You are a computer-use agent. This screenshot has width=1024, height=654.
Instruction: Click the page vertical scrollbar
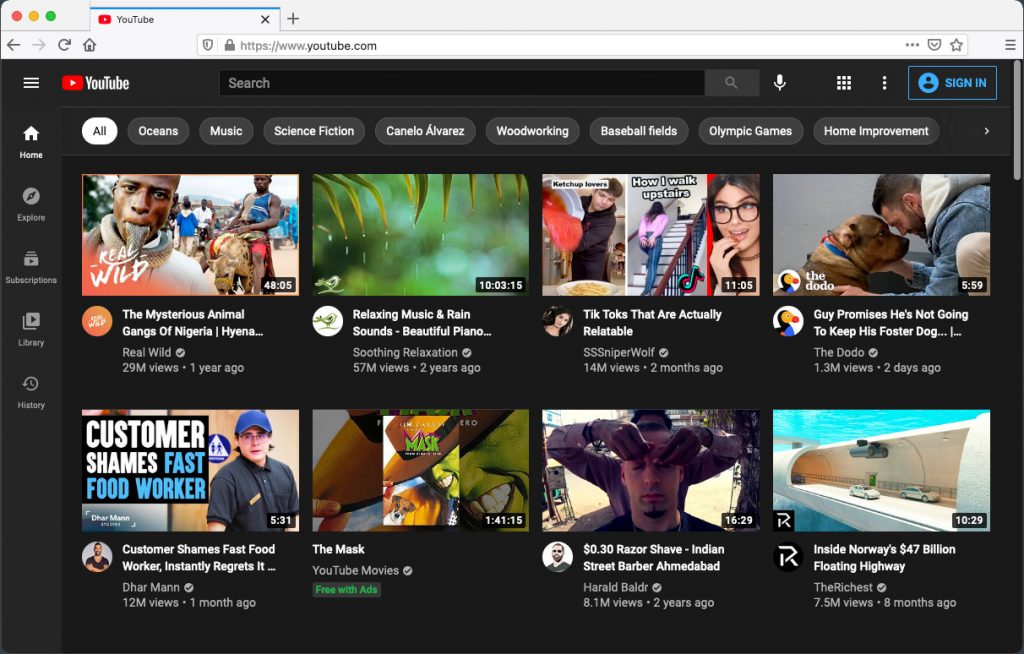[1017, 120]
